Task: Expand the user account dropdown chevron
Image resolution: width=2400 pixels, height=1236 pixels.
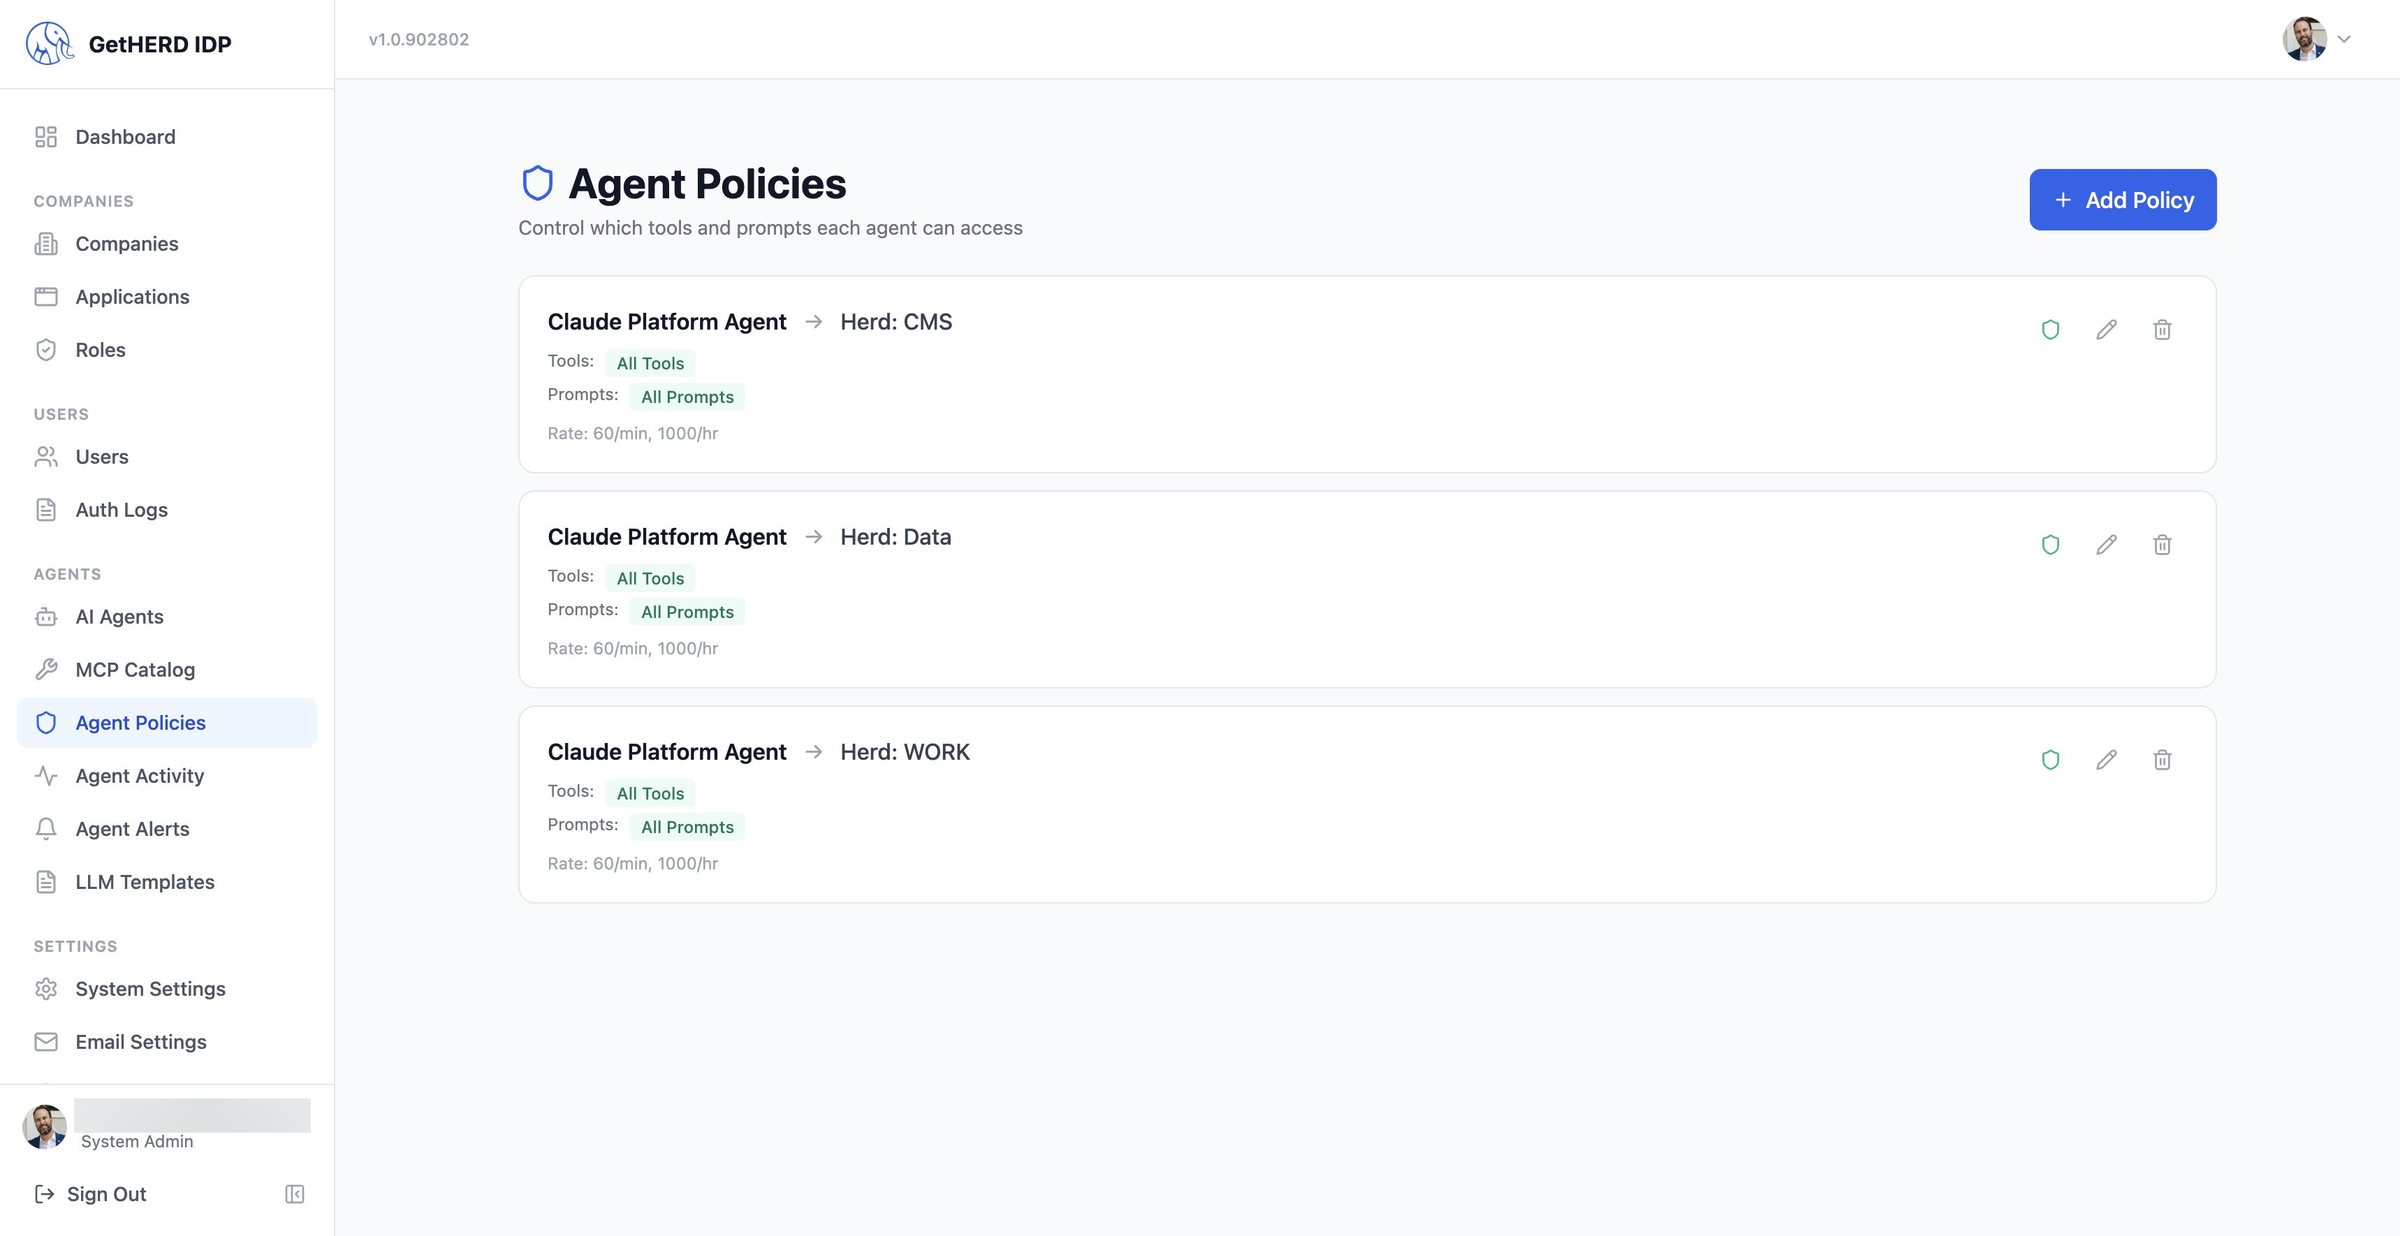Action: point(2344,39)
